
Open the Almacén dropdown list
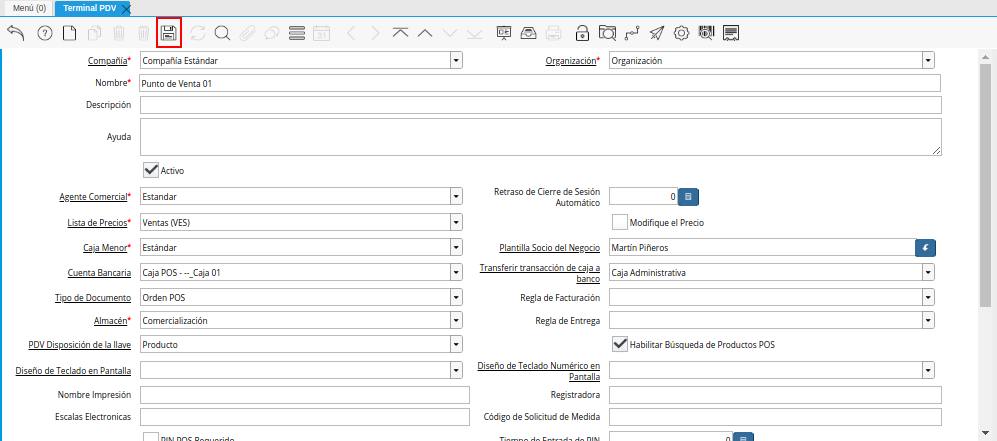(456, 321)
